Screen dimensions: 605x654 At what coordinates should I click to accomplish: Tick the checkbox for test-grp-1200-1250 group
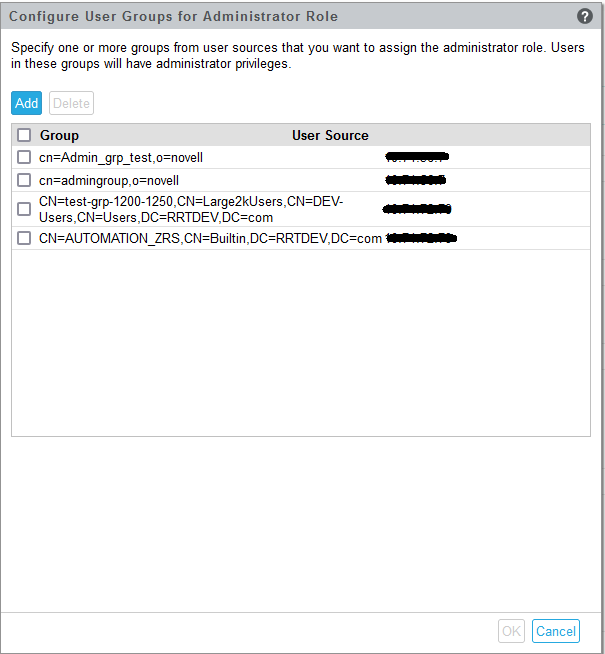pyautogui.click(x=24, y=209)
